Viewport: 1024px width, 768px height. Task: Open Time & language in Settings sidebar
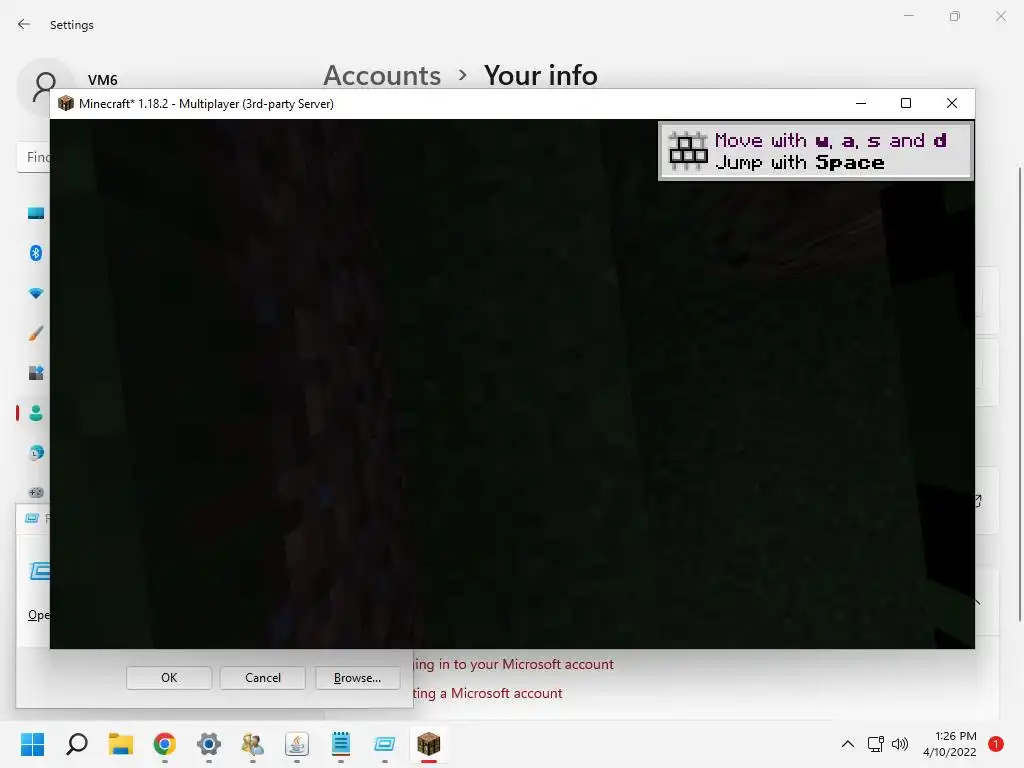coord(36,453)
